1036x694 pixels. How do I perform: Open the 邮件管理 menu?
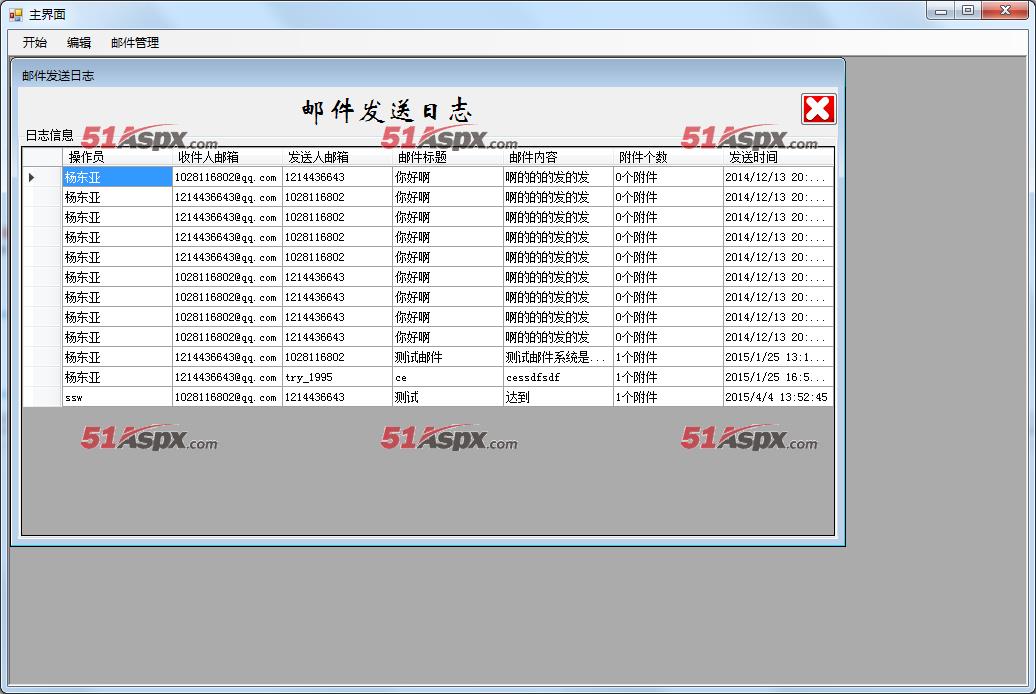[135, 43]
